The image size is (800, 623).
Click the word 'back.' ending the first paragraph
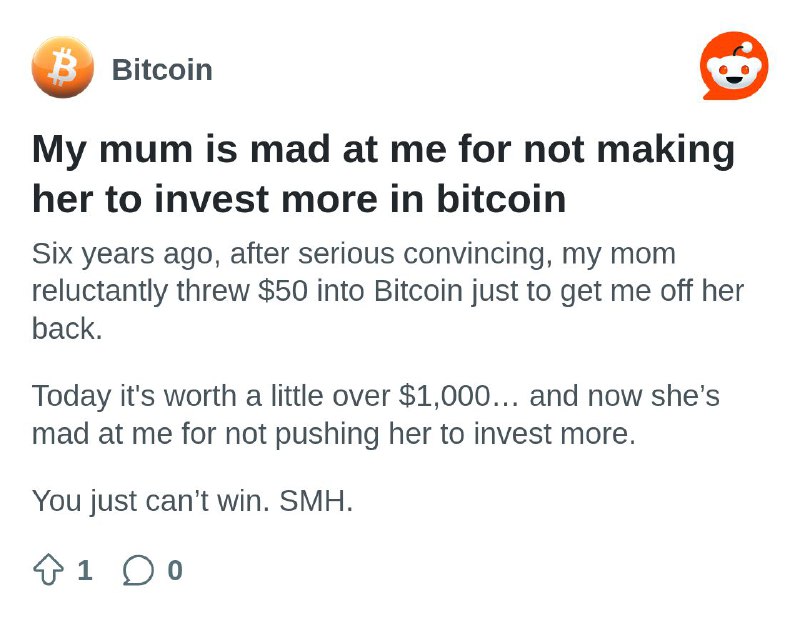[67, 329]
